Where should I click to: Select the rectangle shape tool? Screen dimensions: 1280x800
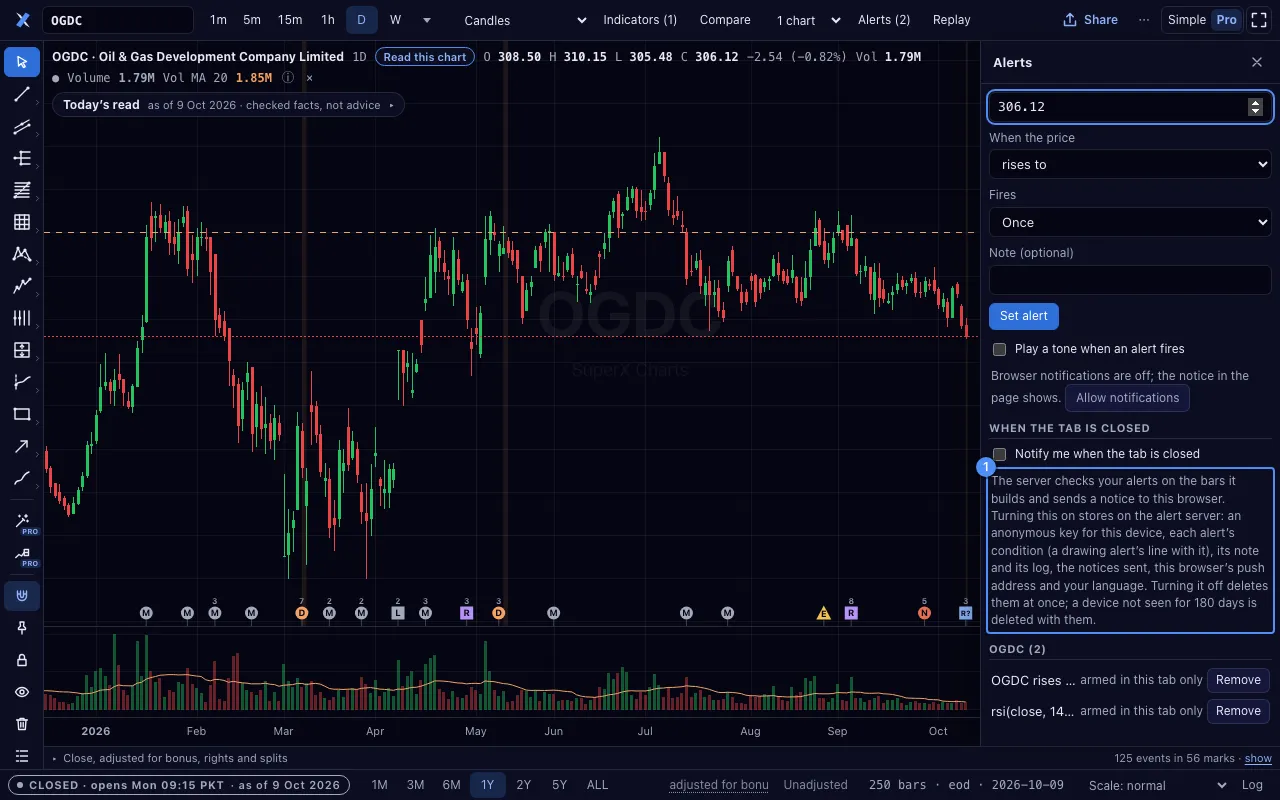click(22, 414)
